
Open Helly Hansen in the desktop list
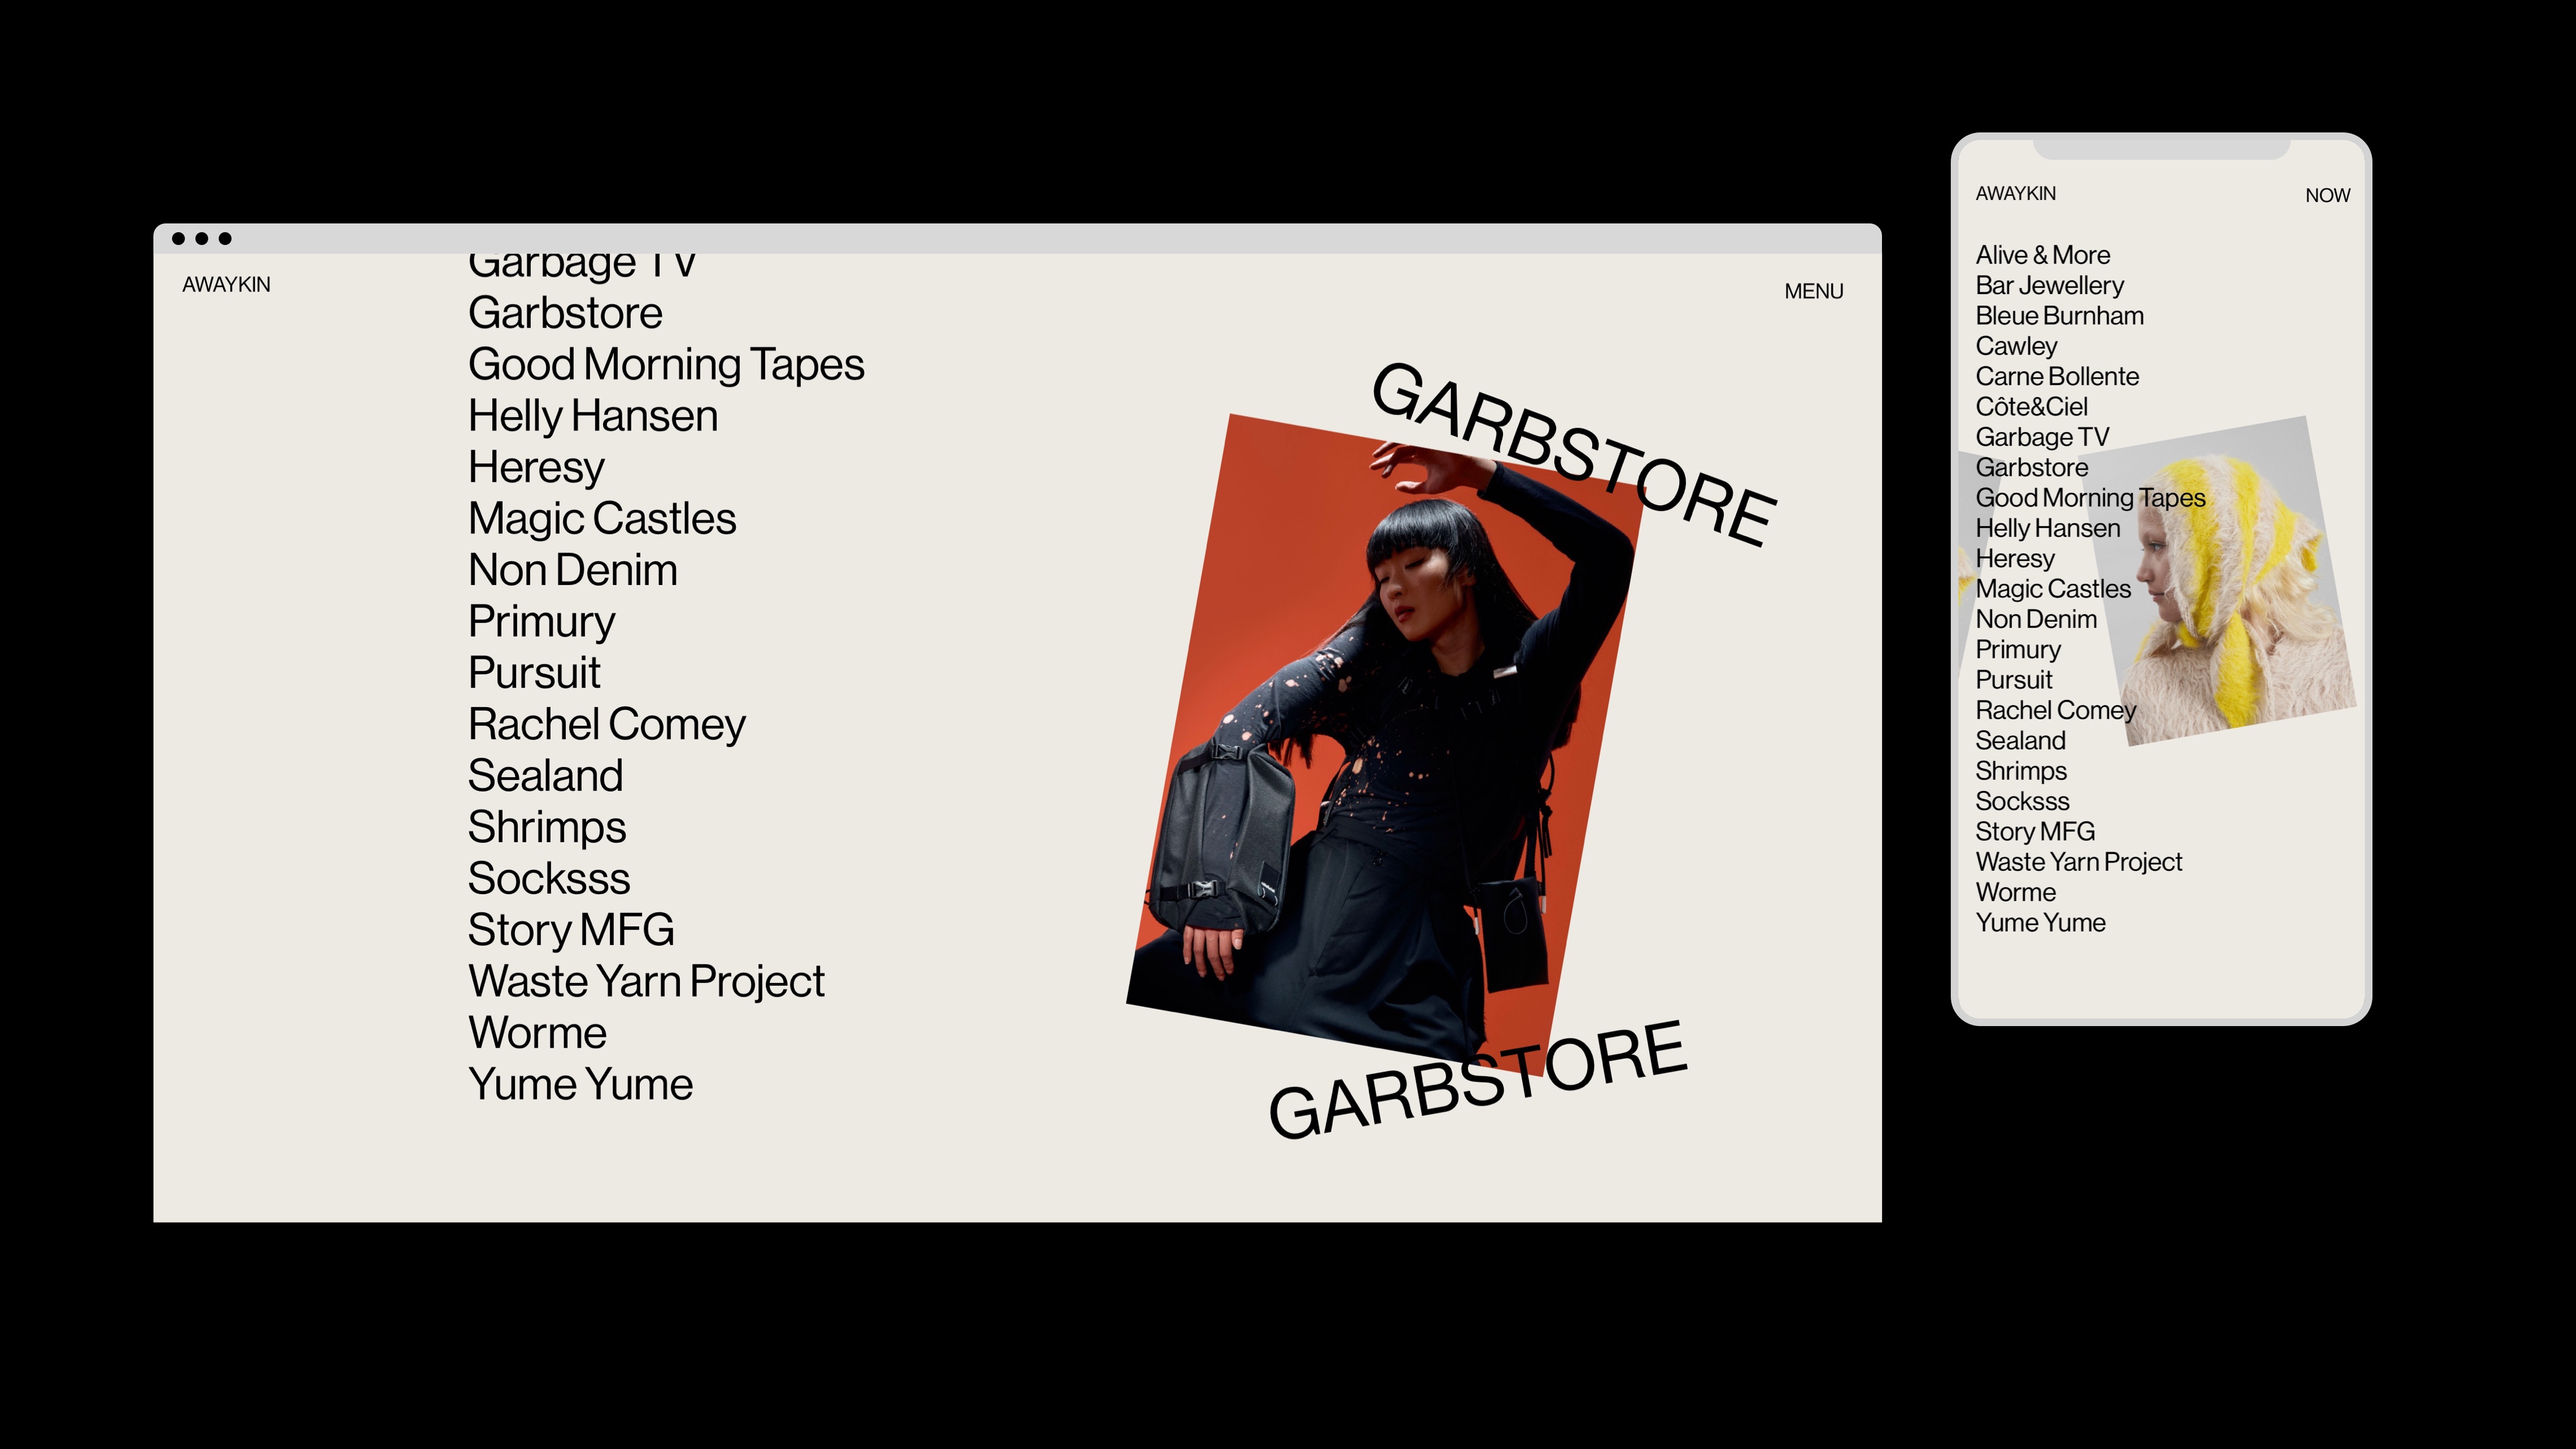[x=593, y=416]
